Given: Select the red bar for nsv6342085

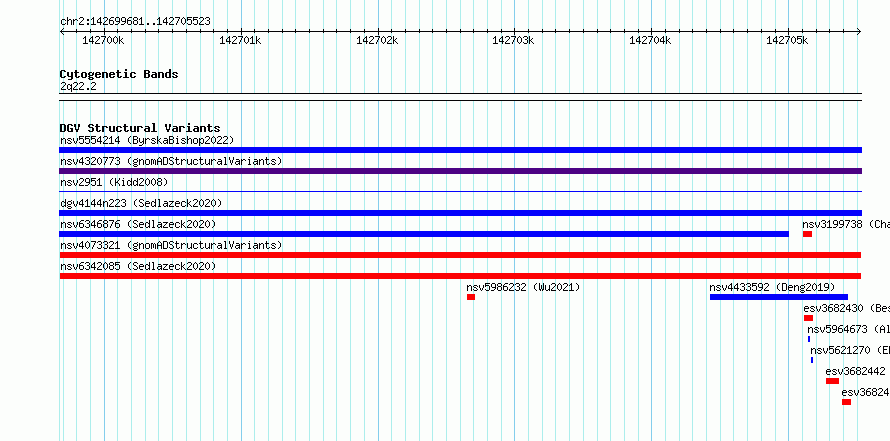Looking at the screenshot, I should point(460,276).
